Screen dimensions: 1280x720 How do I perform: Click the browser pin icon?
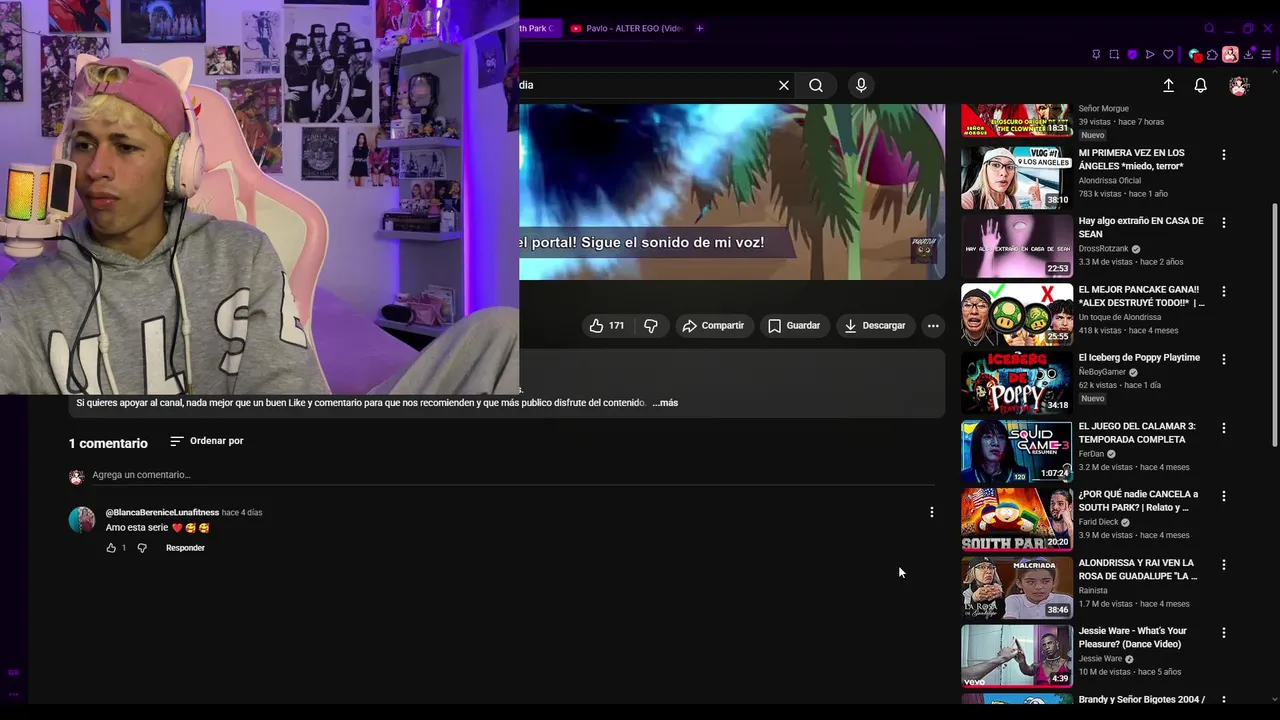(x=1096, y=55)
